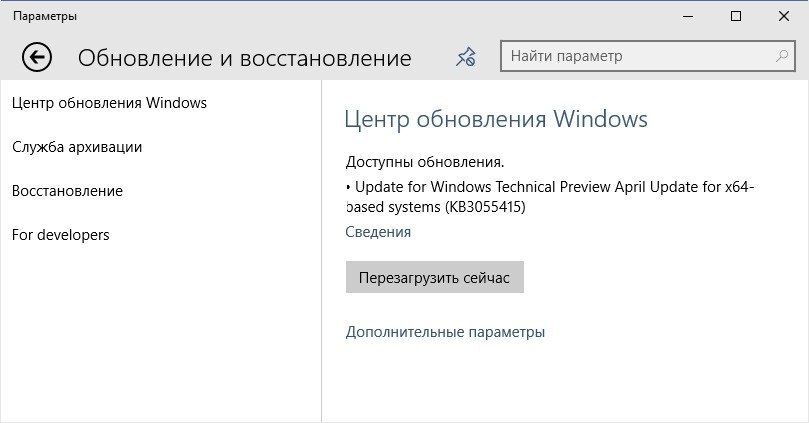Screen dimensions: 809x423
Task: Open the Сведения link
Action: point(378,232)
